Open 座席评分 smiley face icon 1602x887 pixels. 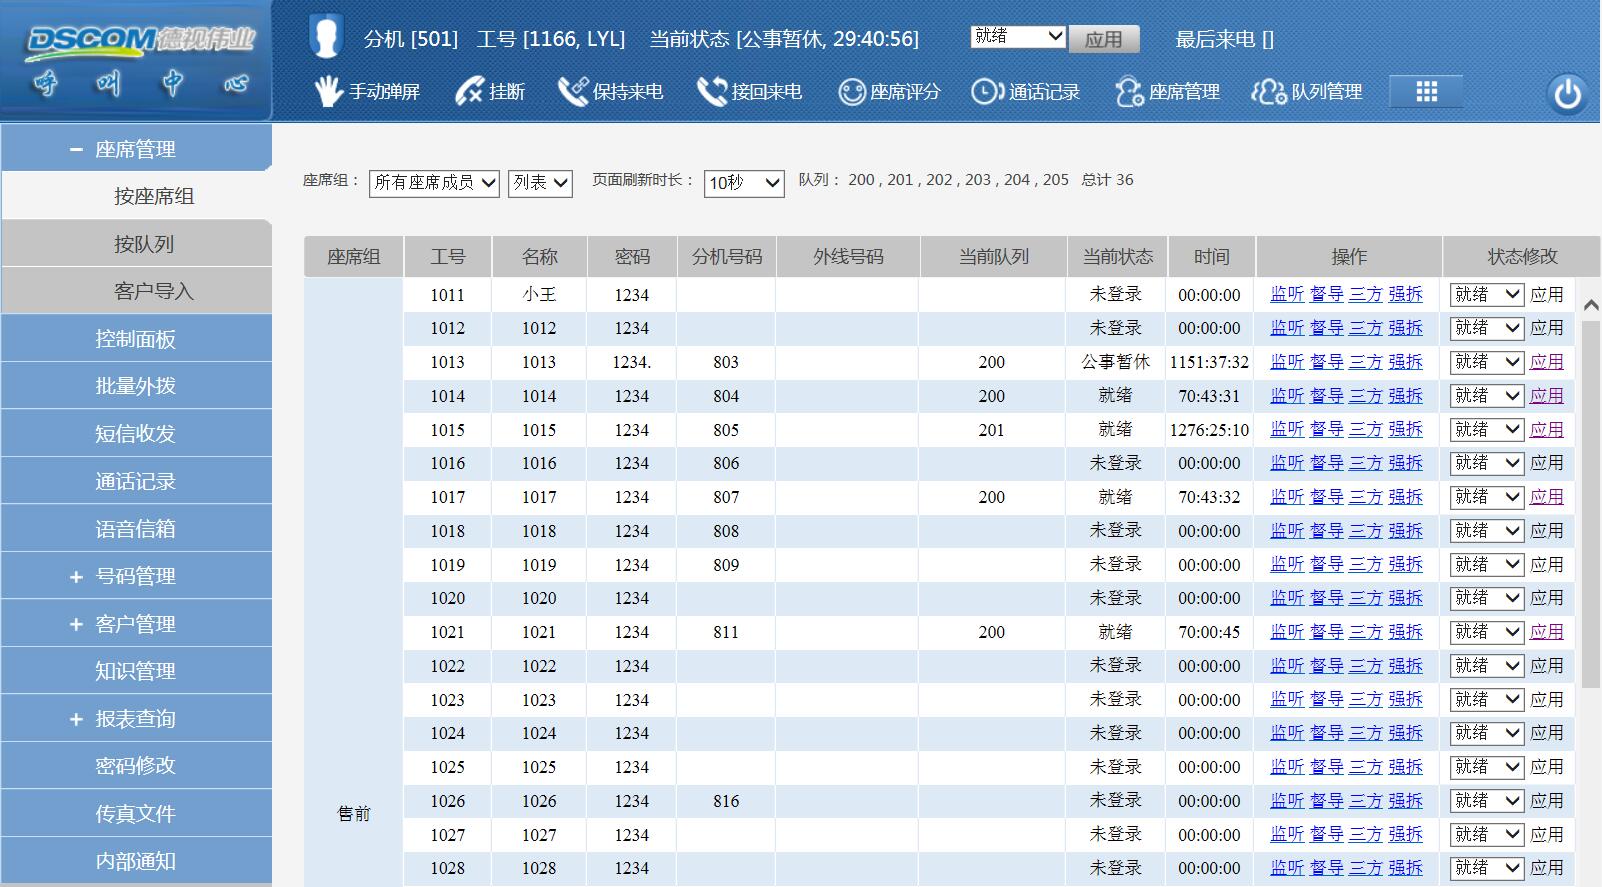851,92
